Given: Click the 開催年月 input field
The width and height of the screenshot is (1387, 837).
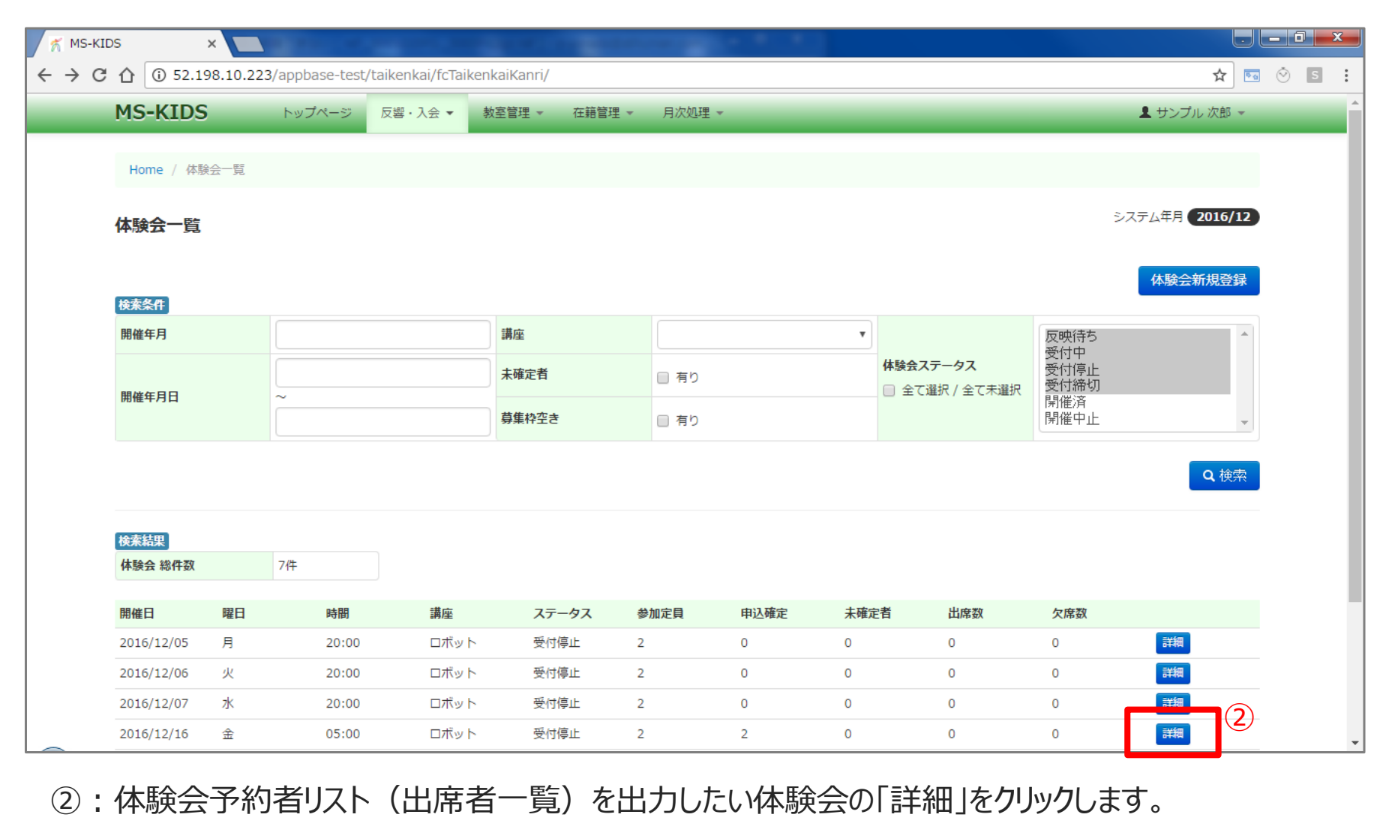Looking at the screenshot, I should [383, 335].
